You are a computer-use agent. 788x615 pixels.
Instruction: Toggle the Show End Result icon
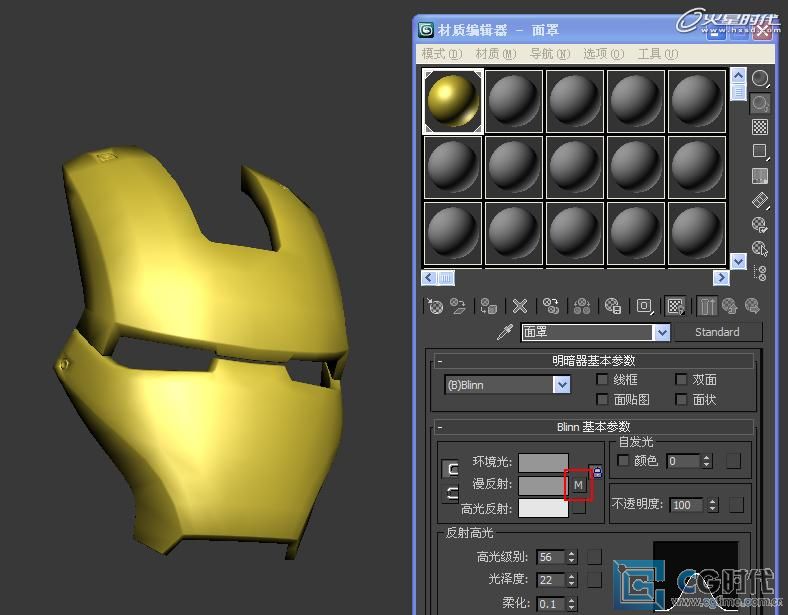707,306
